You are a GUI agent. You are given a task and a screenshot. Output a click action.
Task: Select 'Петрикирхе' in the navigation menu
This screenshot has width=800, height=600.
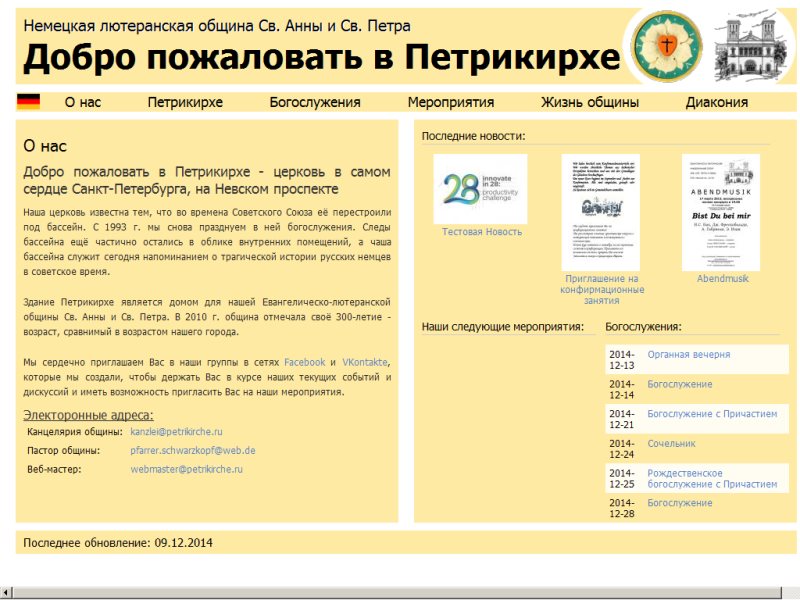coord(185,102)
